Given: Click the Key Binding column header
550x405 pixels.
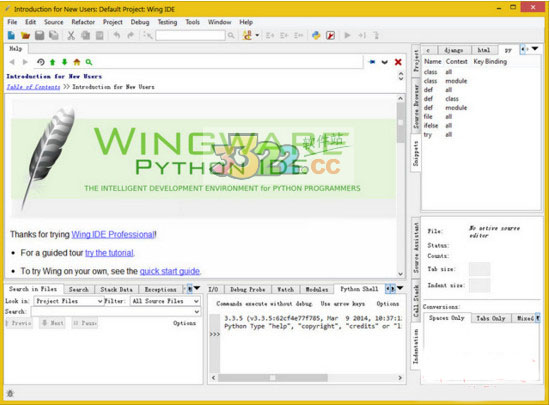Looking at the screenshot, I should (490, 62).
